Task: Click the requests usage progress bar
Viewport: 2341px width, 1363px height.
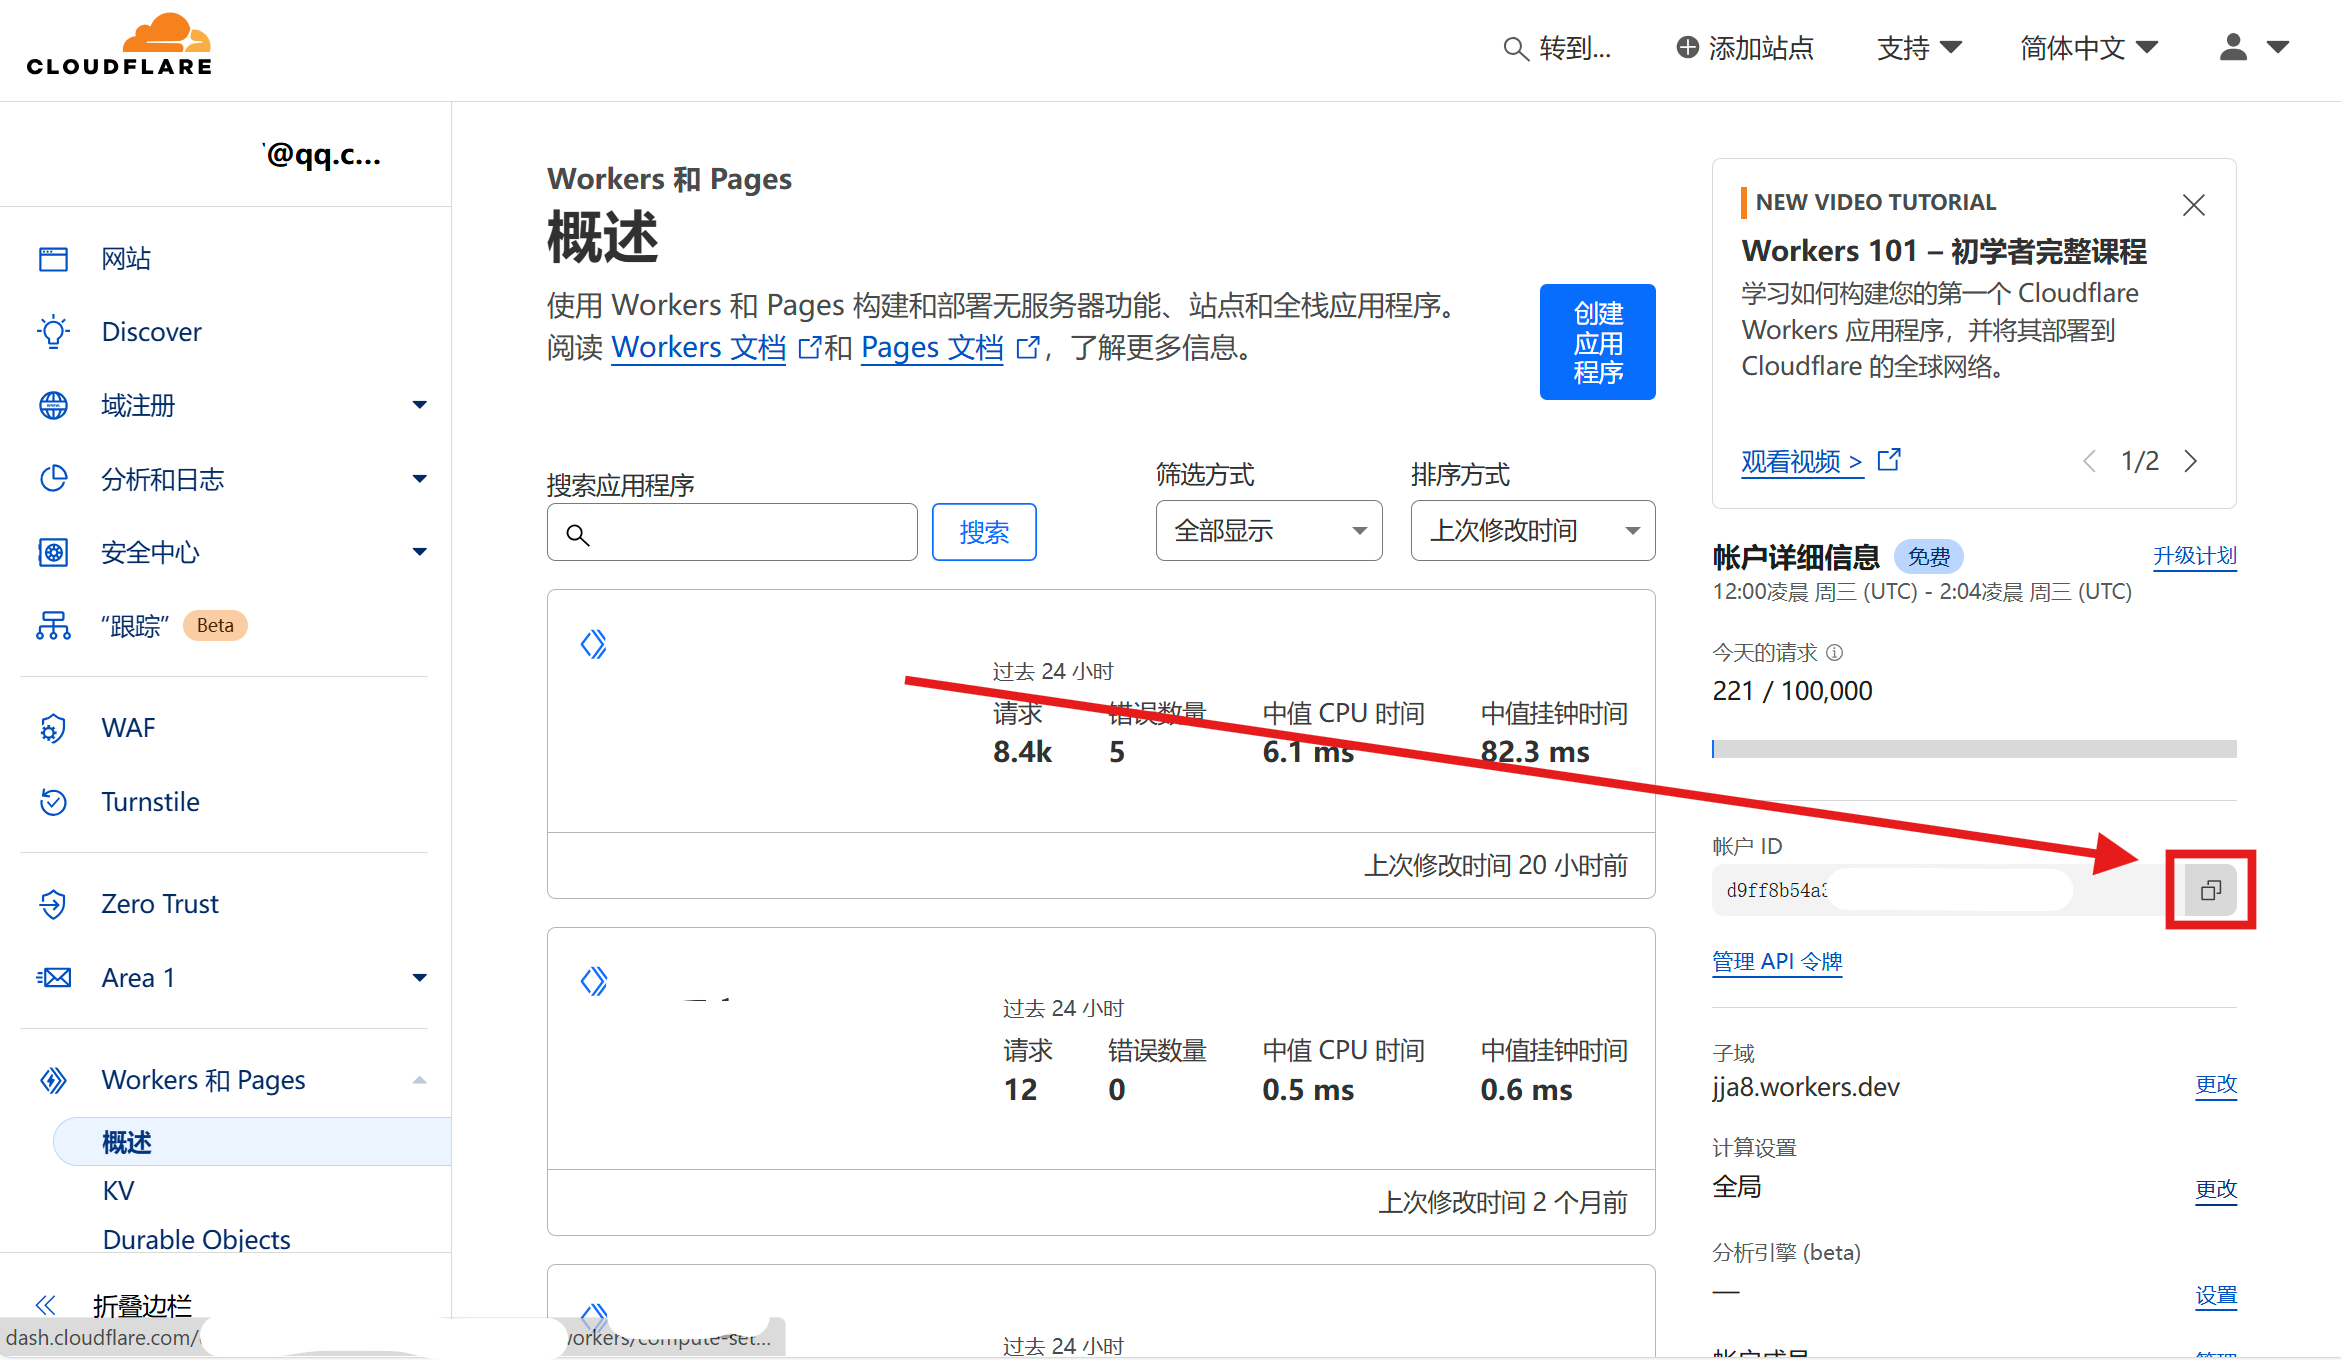Action: click(x=1973, y=749)
